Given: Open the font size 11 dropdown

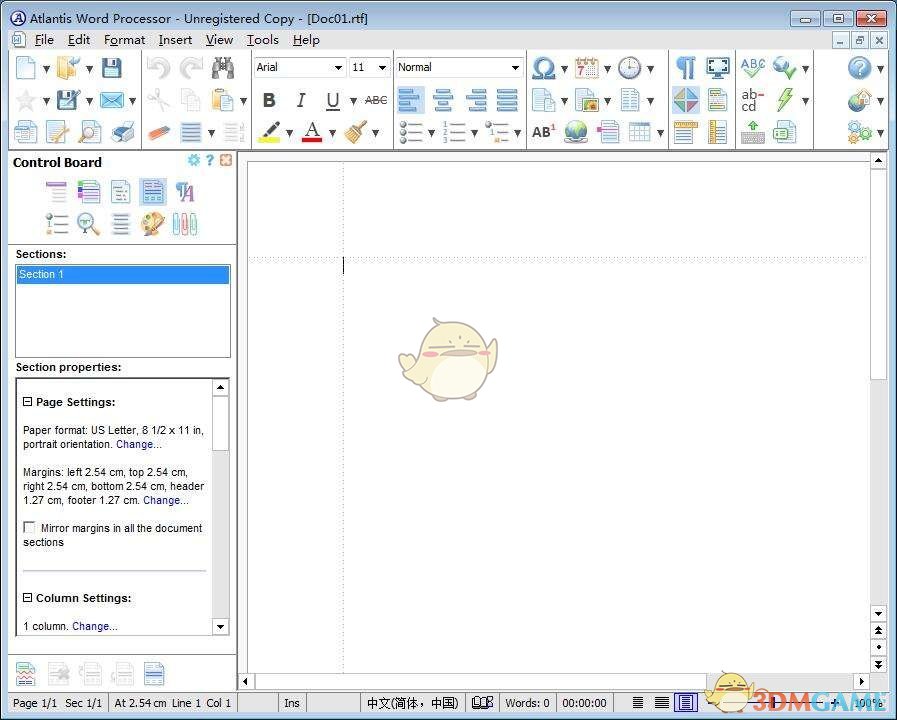Looking at the screenshot, I should 381,67.
